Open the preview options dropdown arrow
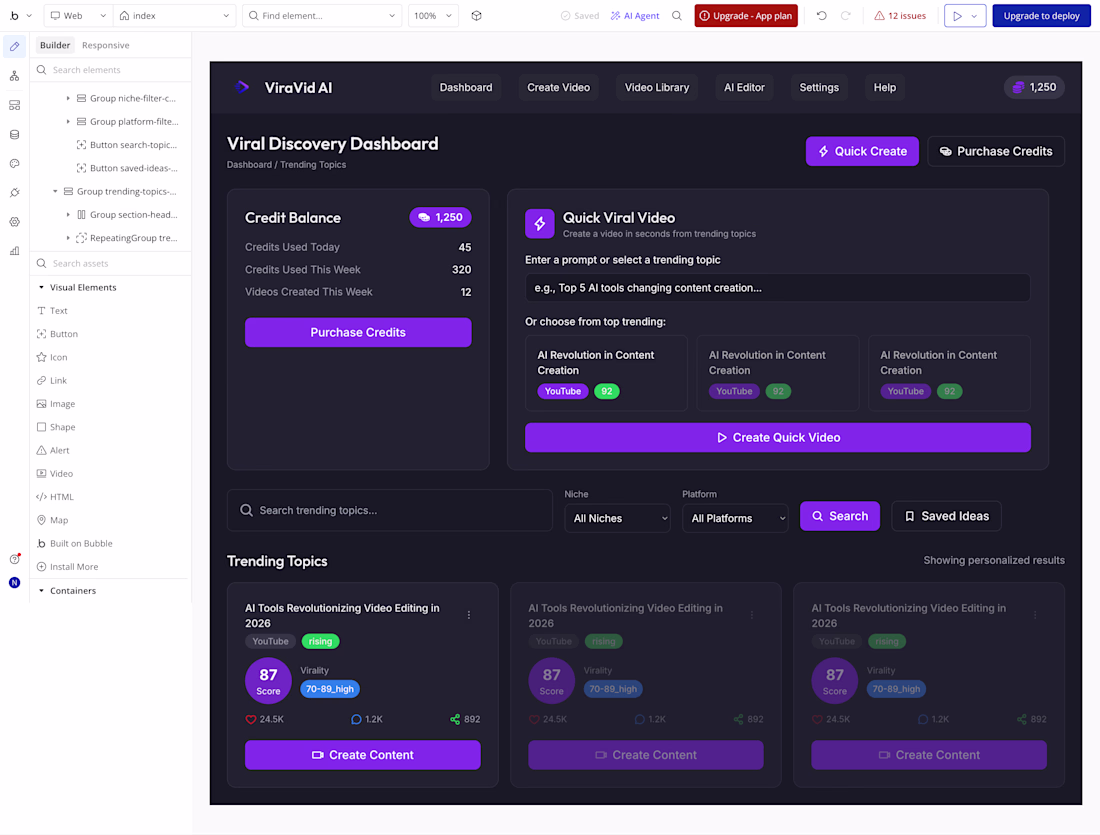Image resolution: width=1100 pixels, height=835 pixels. coord(974,15)
